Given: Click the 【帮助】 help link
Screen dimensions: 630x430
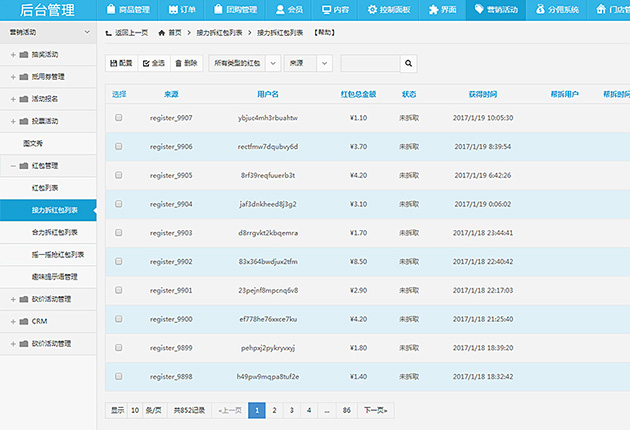Looking at the screenshot, I should (324, 33).
